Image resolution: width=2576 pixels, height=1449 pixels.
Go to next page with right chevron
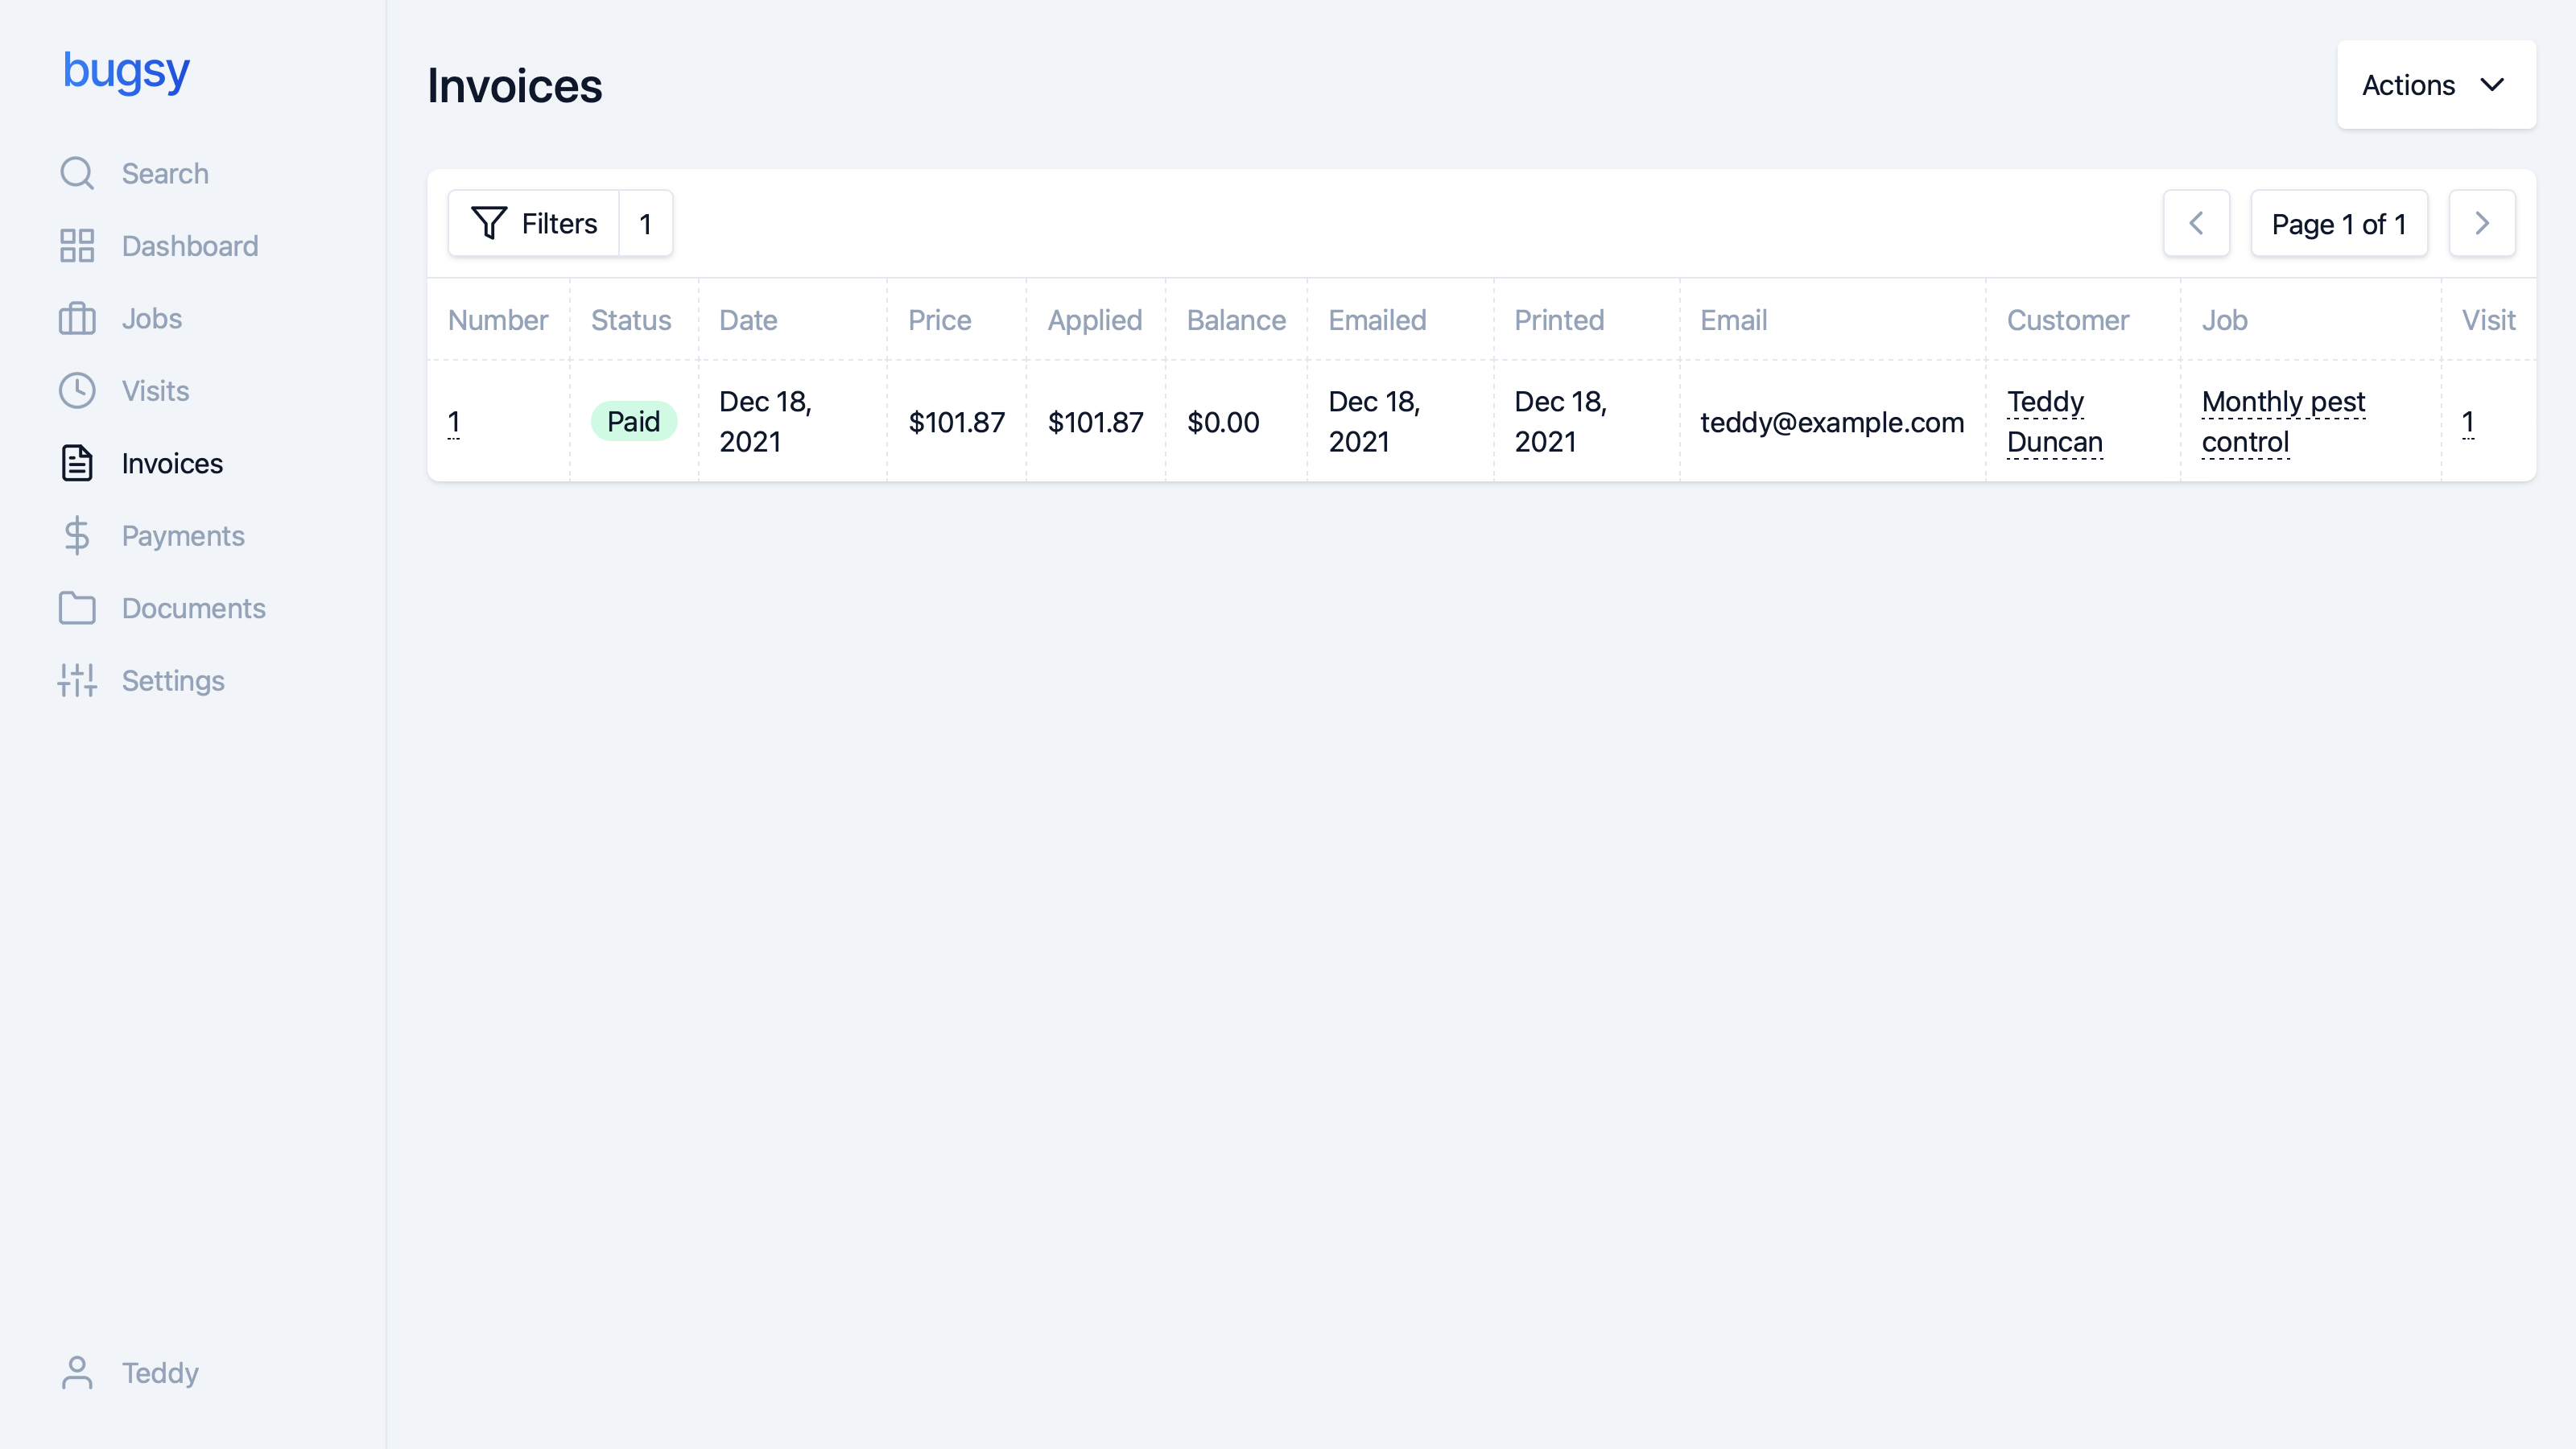(2481, 223)
